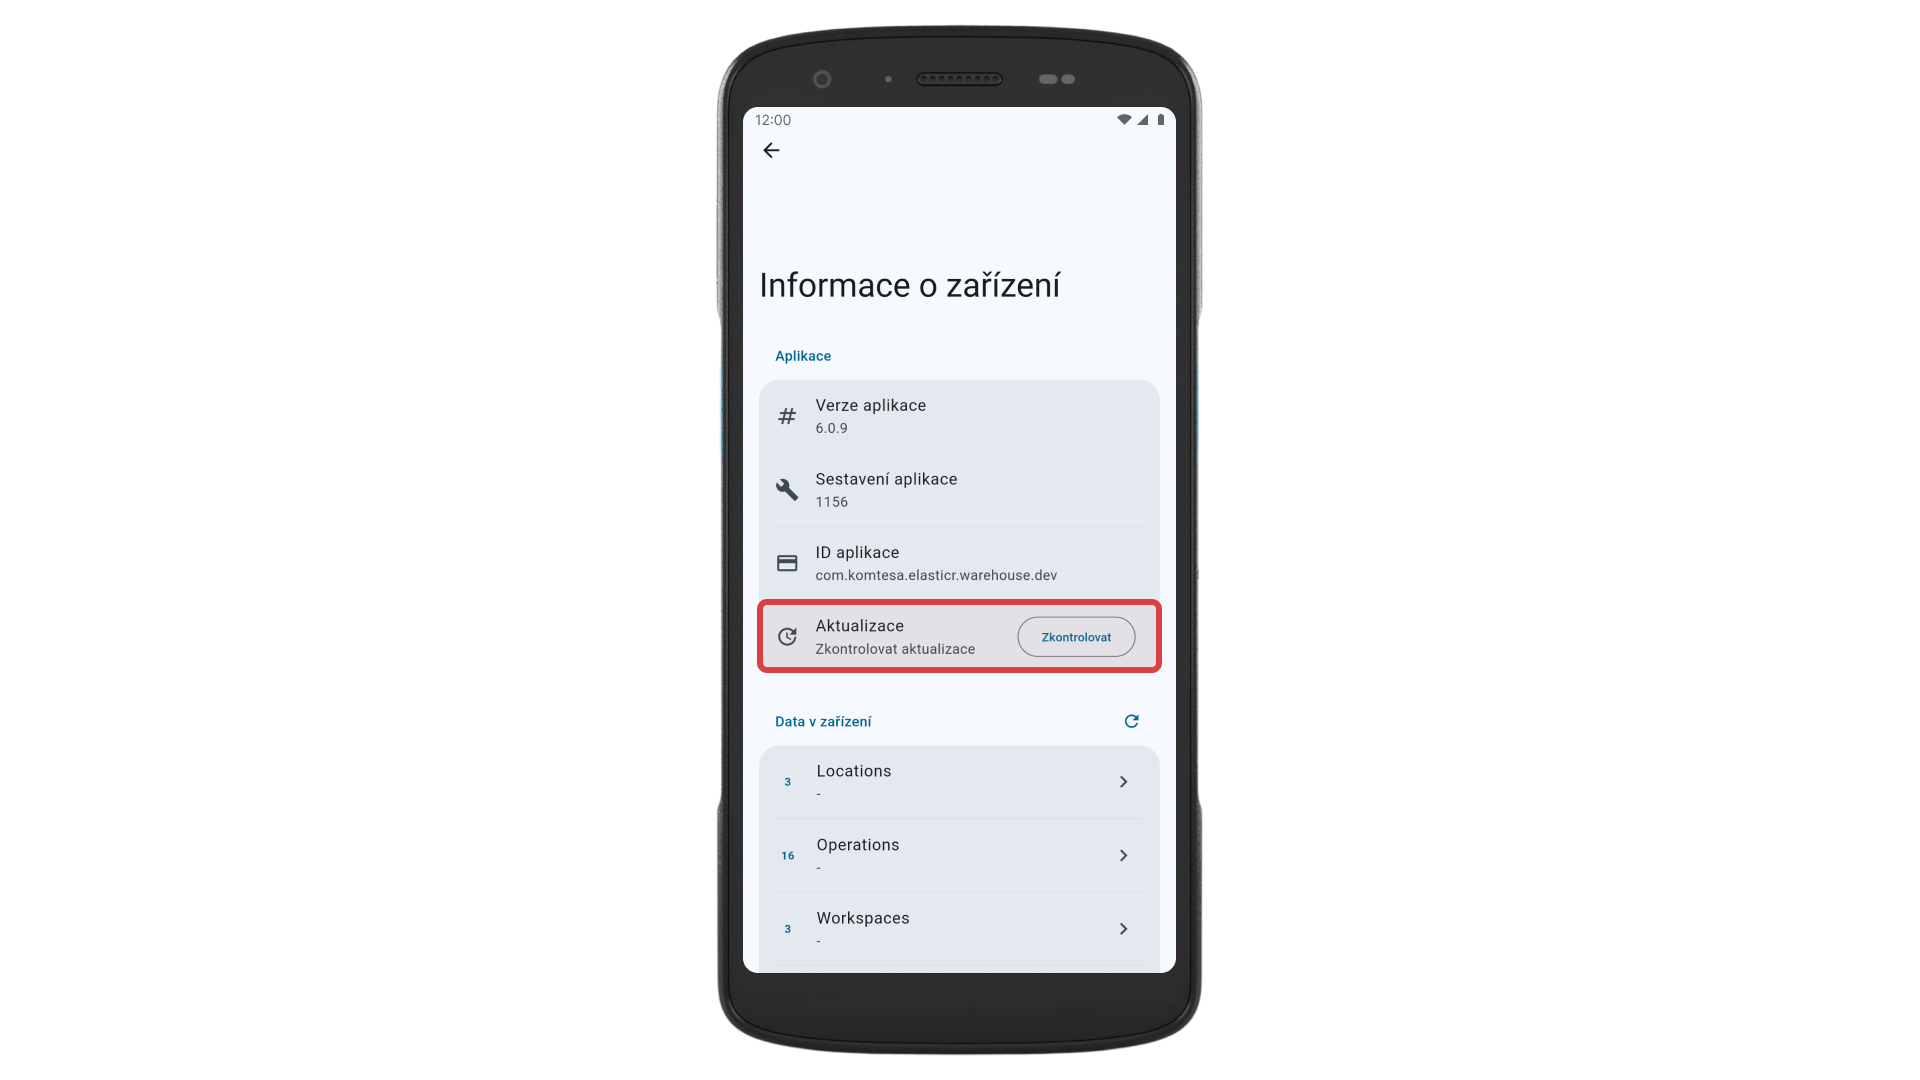Refresh Data v zařízení section
This screenshot has width=1920, height=1080.
(1131, 721)
